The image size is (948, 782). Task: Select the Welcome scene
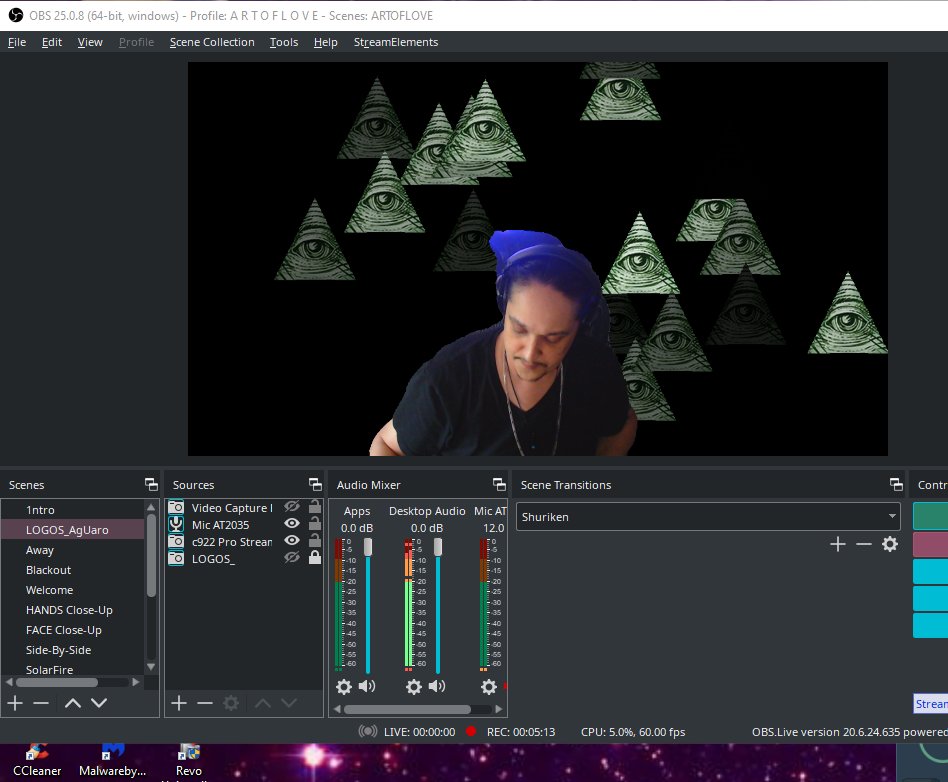(x=73, y=590)
